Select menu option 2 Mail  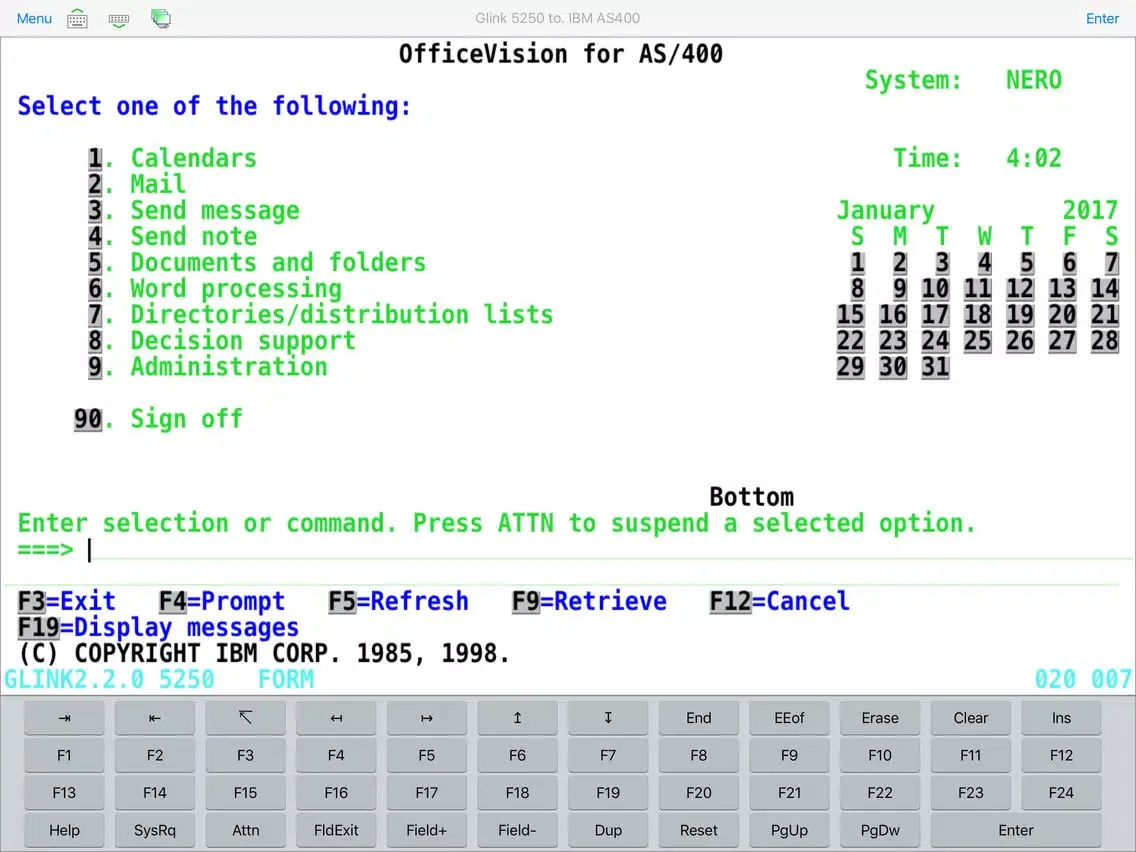click(137, 184)
